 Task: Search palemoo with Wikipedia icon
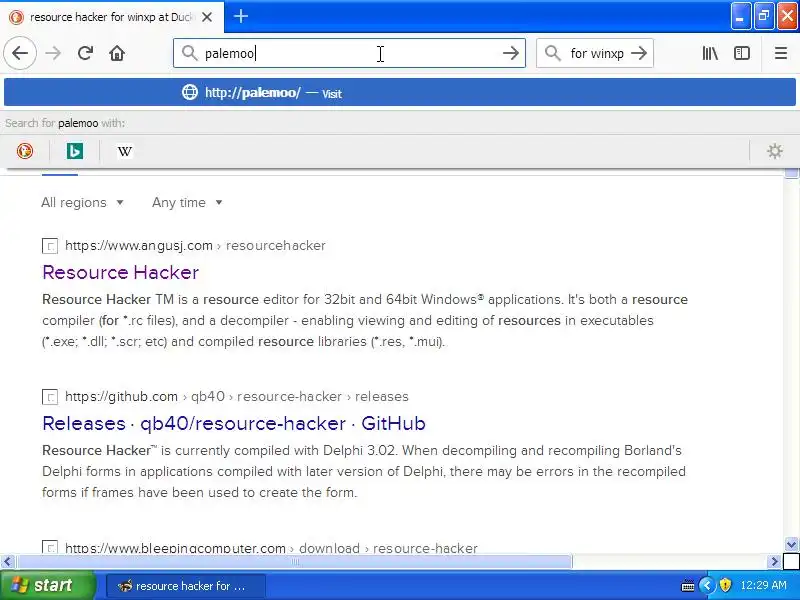click(124, 151)
